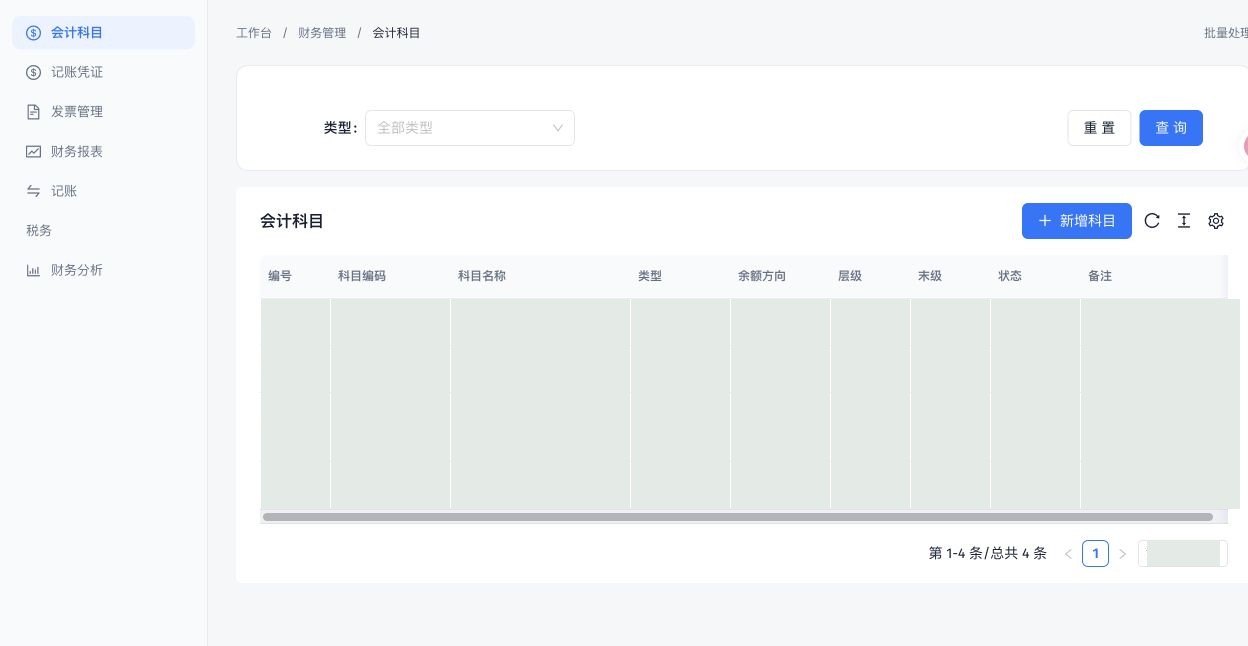The image size is (1248, 646).
Task: Open the 记账凭证 menu item
Action: pos(104,72)
